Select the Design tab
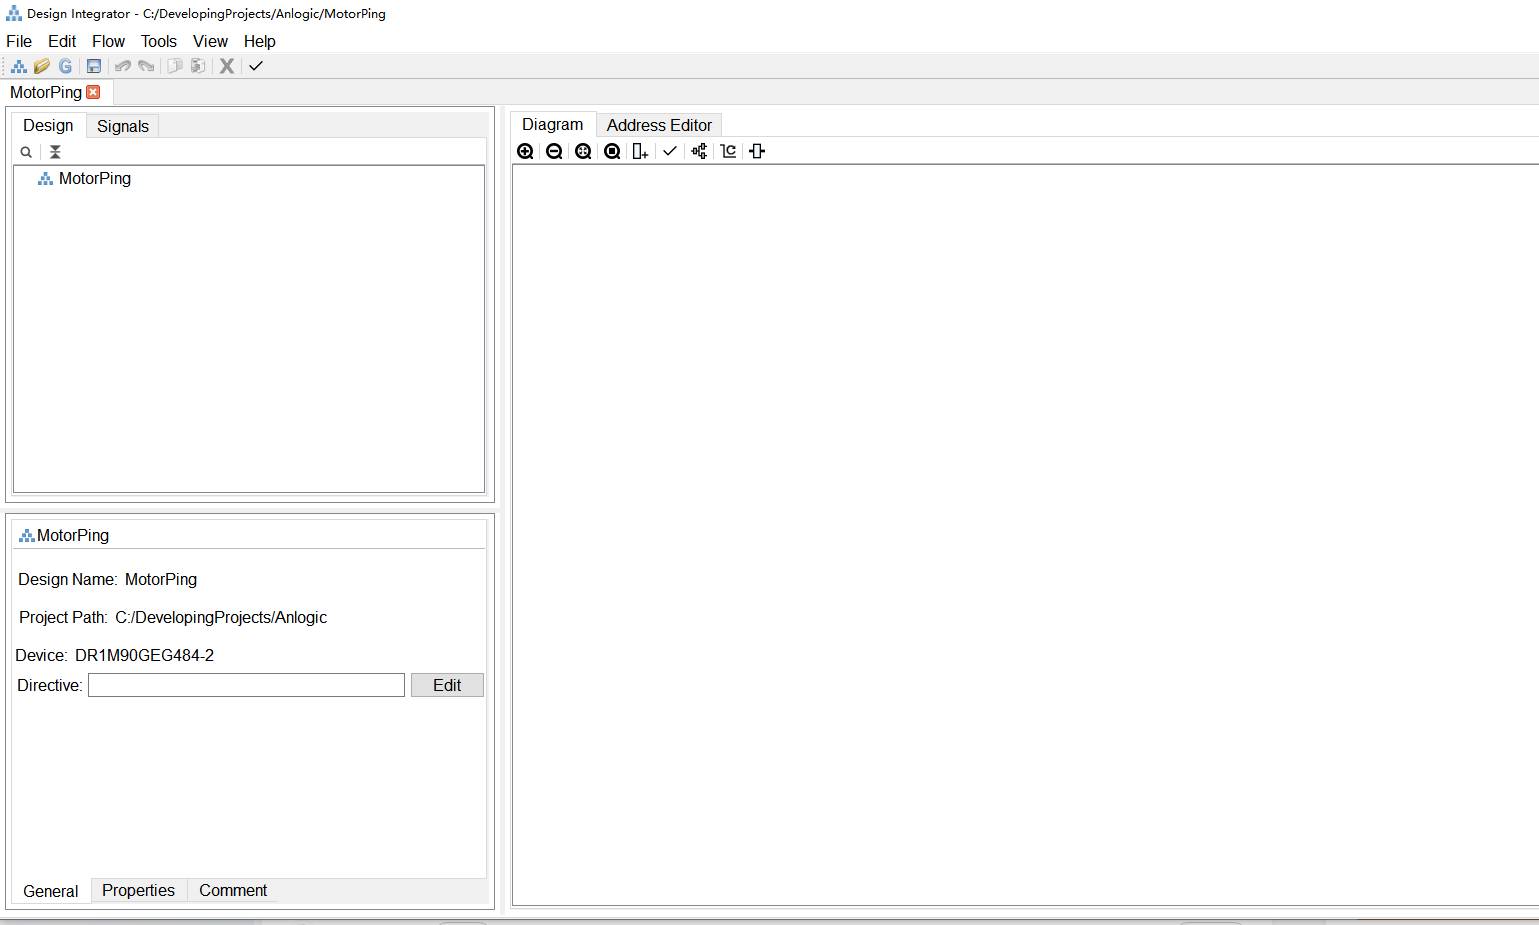The height and width of the screenshot is (925, 1539). [48, 125]
